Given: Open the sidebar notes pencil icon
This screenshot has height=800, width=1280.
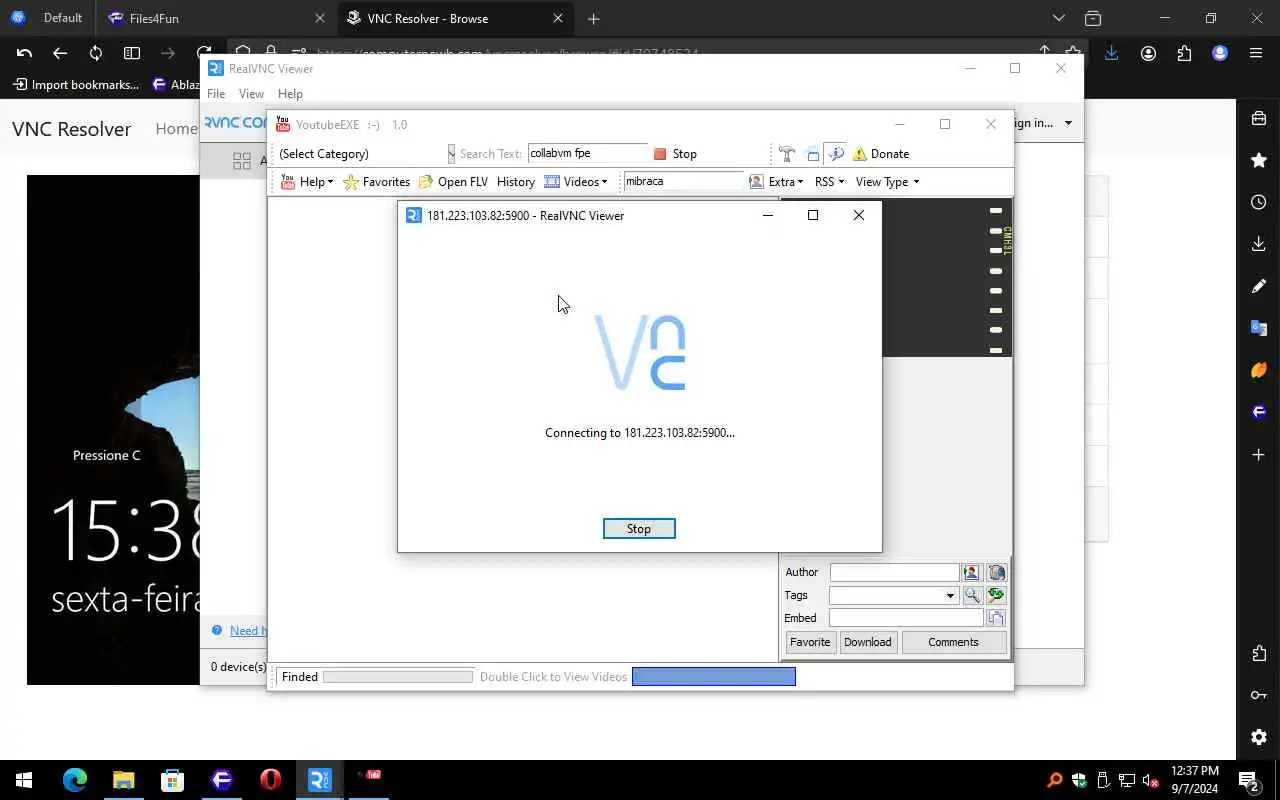Looking at the screenshot, I should 1259,286.
